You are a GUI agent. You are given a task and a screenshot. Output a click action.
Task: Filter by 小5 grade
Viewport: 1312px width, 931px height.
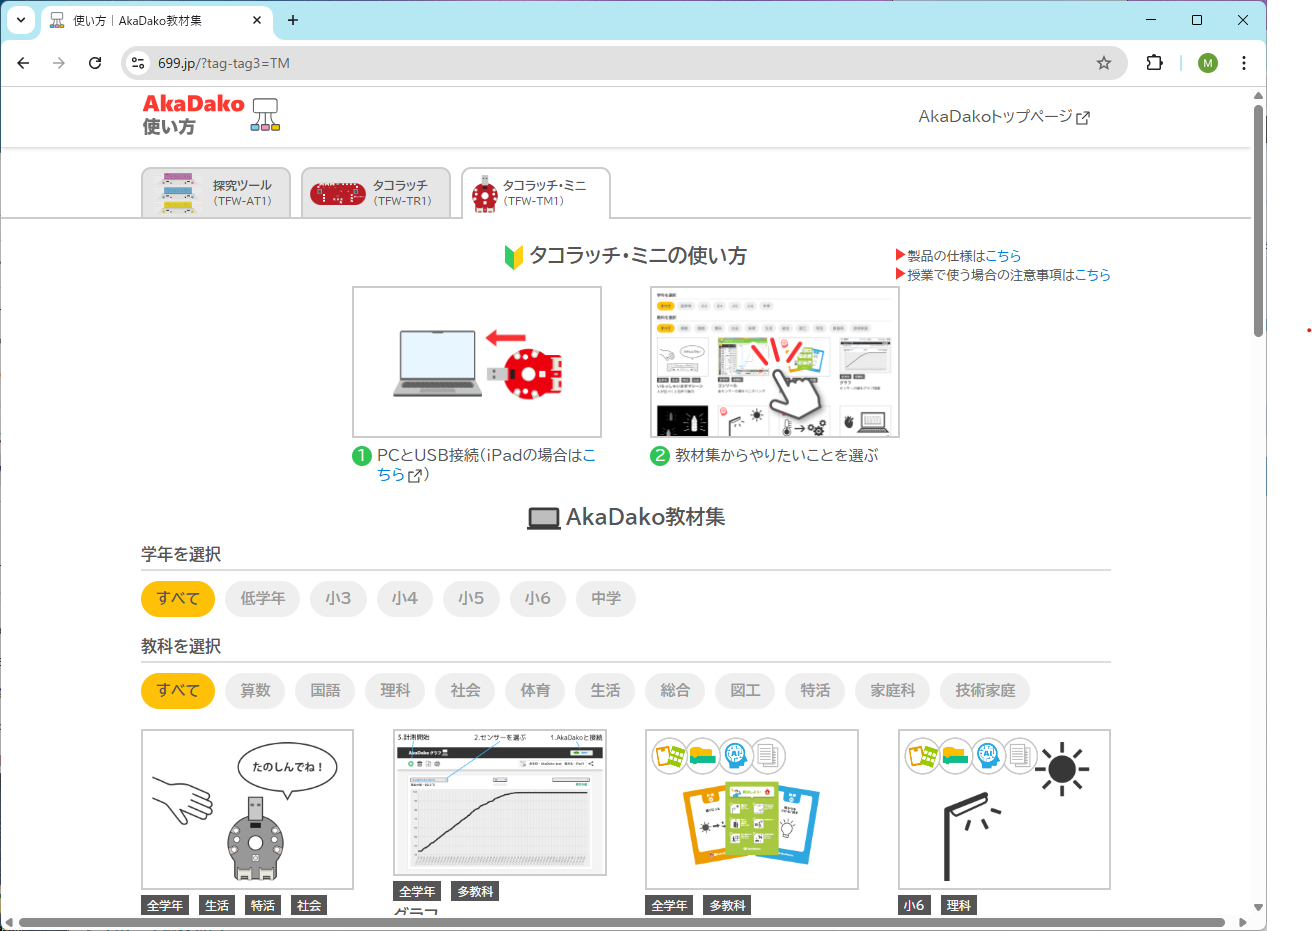[471, 599]
